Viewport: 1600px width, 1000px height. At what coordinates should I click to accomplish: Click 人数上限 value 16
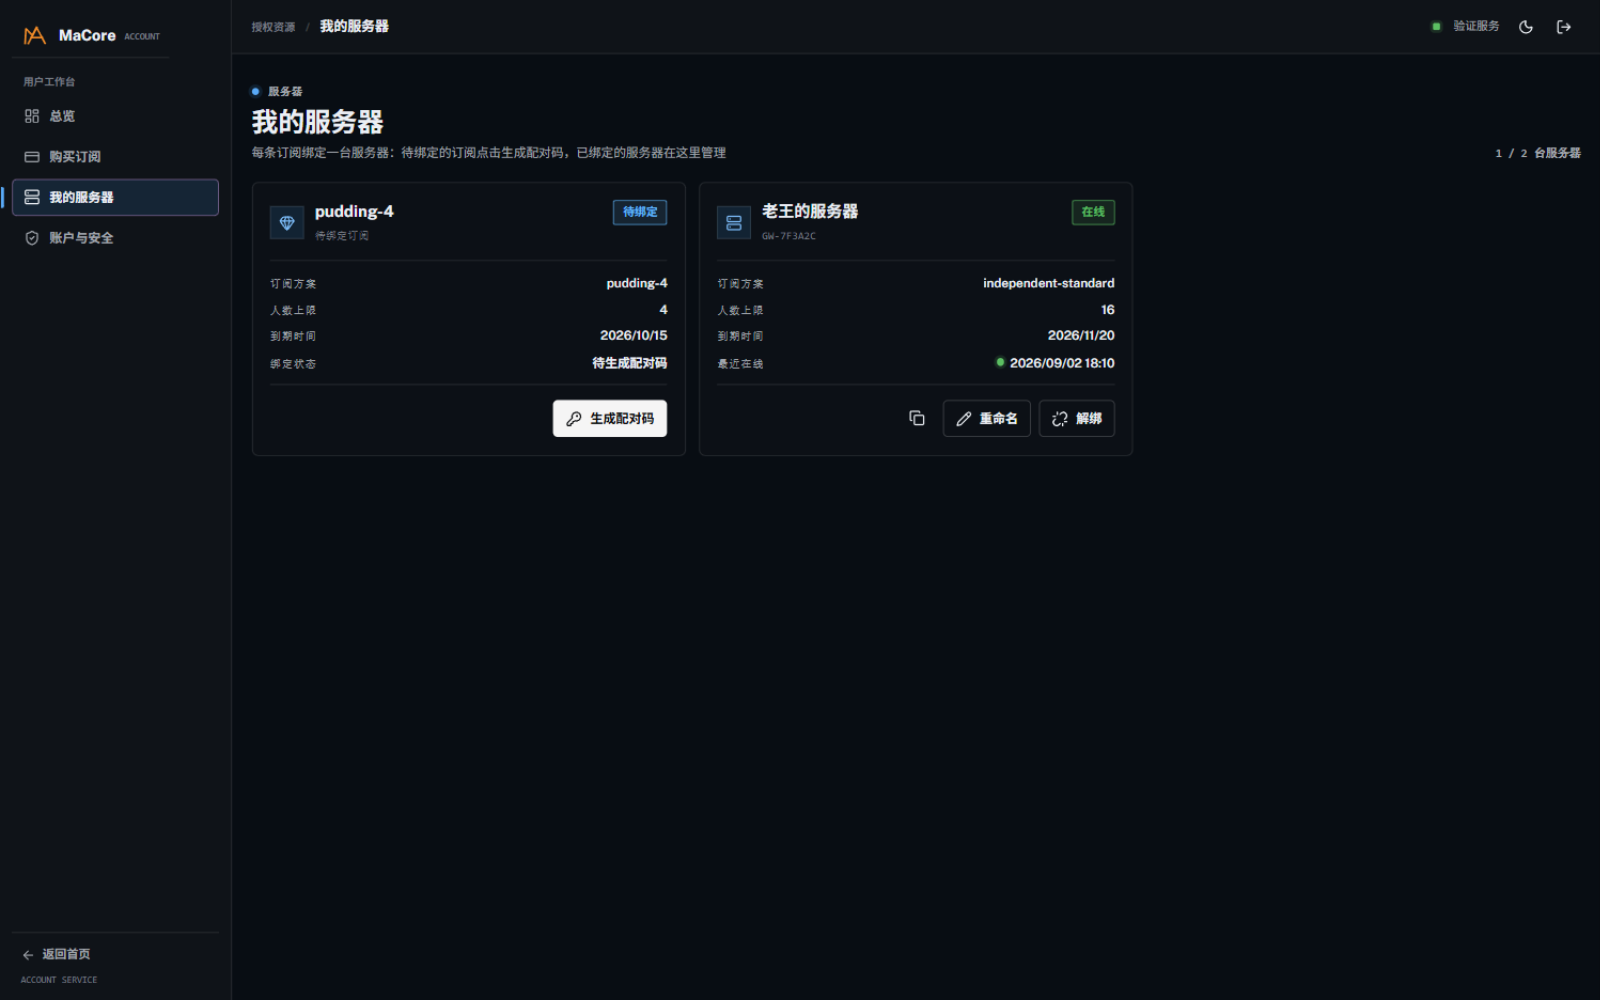pyautogui.click(x=1108, y=310)
